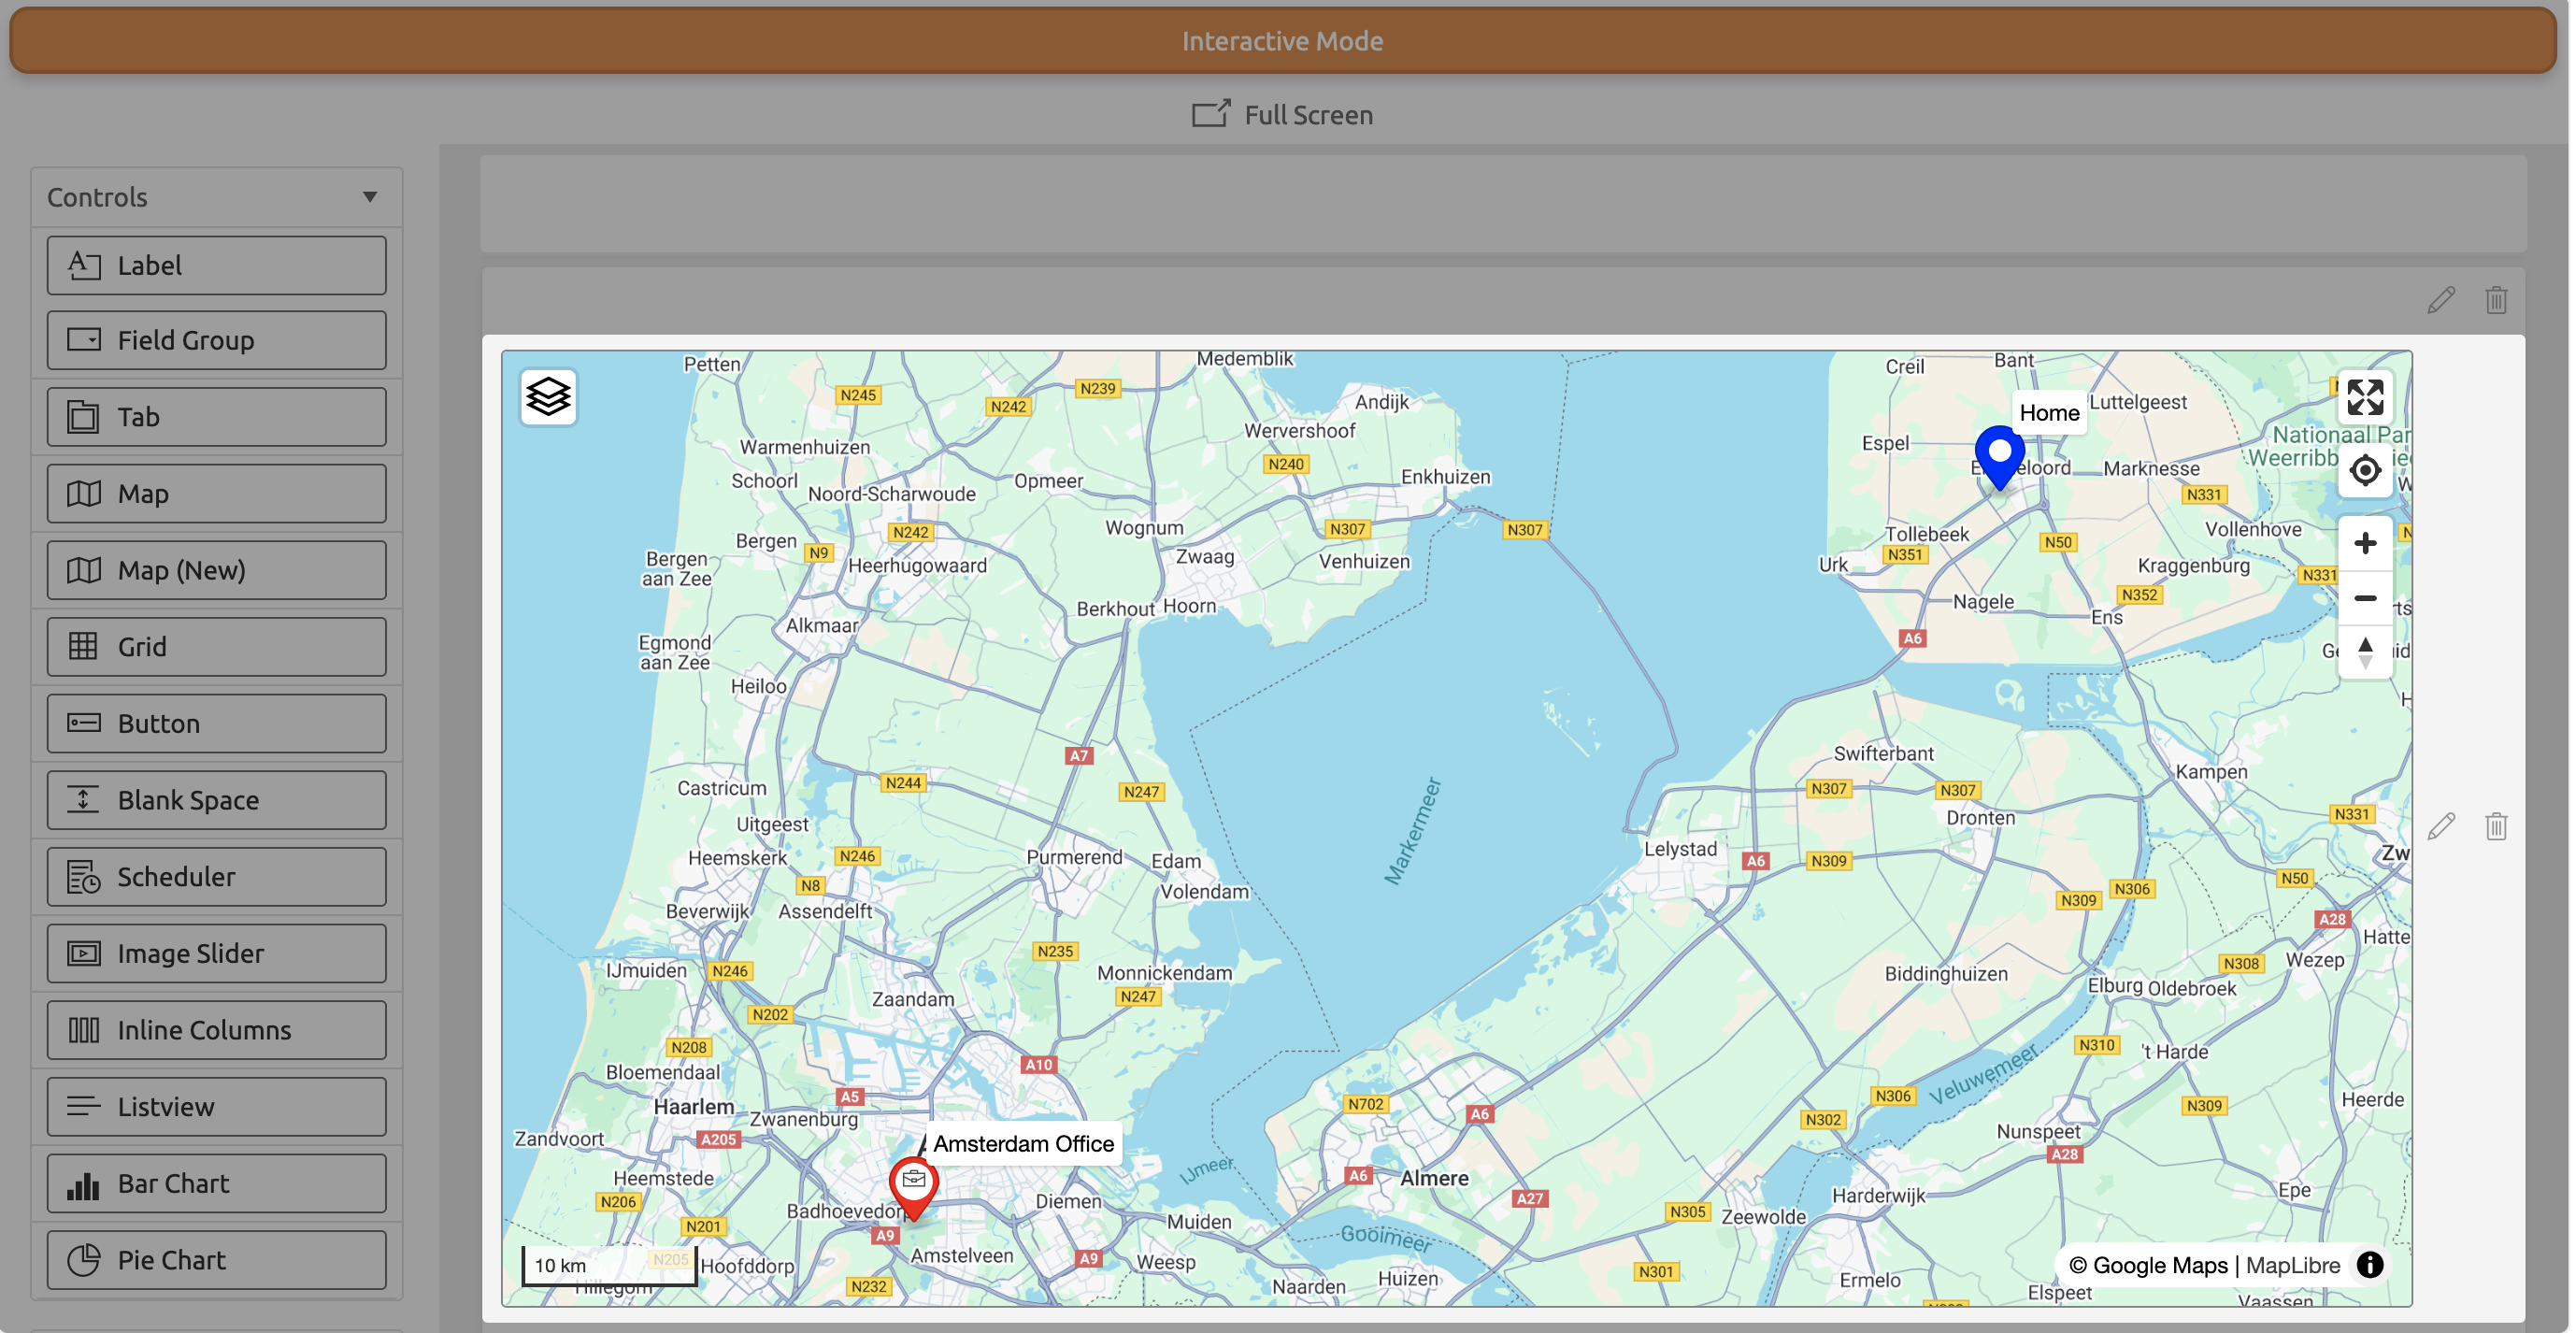Add a Listview control
This screenshot has width=2576, height=1333.
click(216, 1107)
